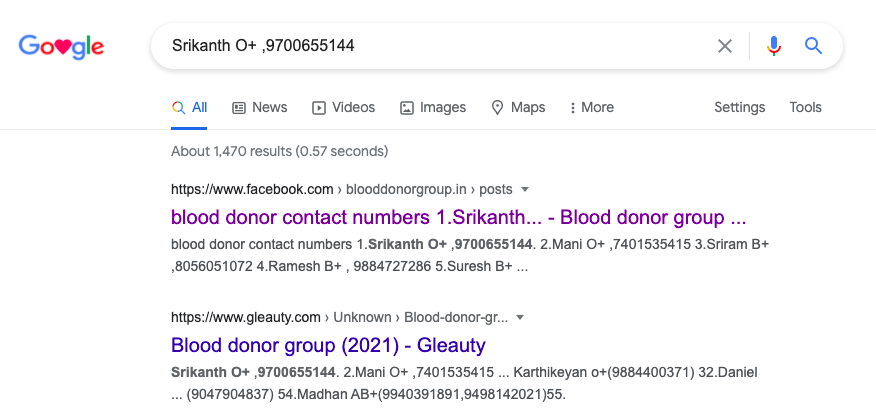
Task: Expand the Gleauty result options arrow
Action: (520, 318)
